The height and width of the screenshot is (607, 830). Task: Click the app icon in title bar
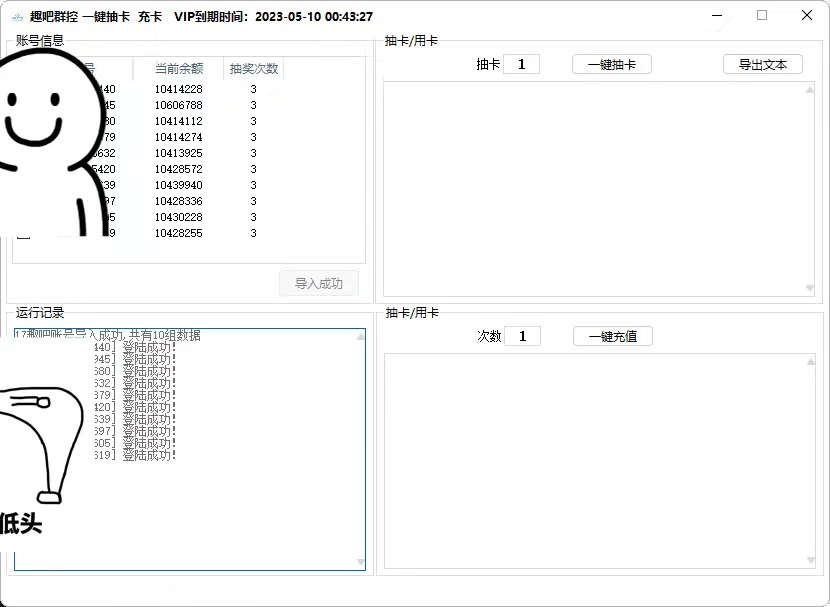[17, 17]
